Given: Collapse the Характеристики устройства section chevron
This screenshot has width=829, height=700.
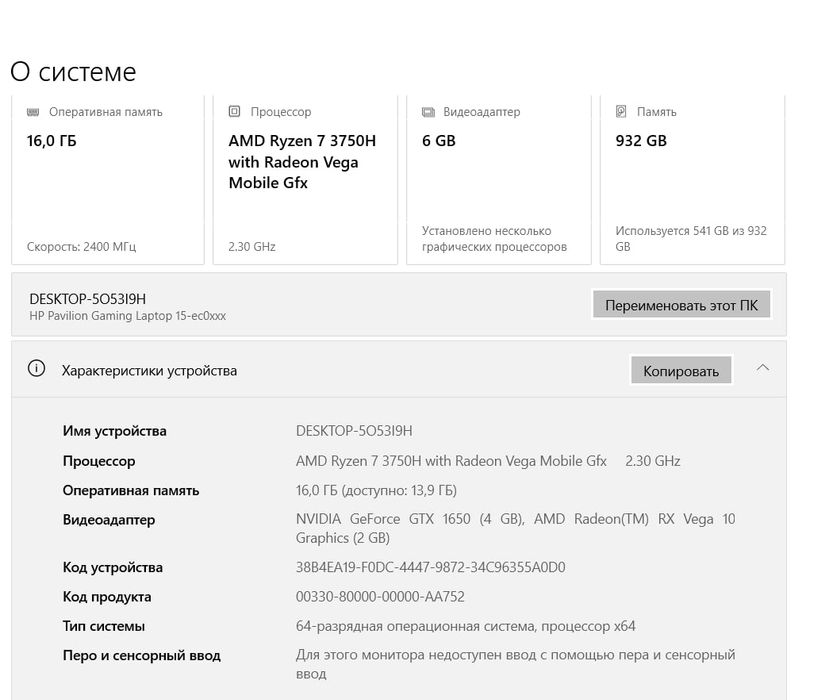Looking at the screenshot, I should (x=763, y=367).
